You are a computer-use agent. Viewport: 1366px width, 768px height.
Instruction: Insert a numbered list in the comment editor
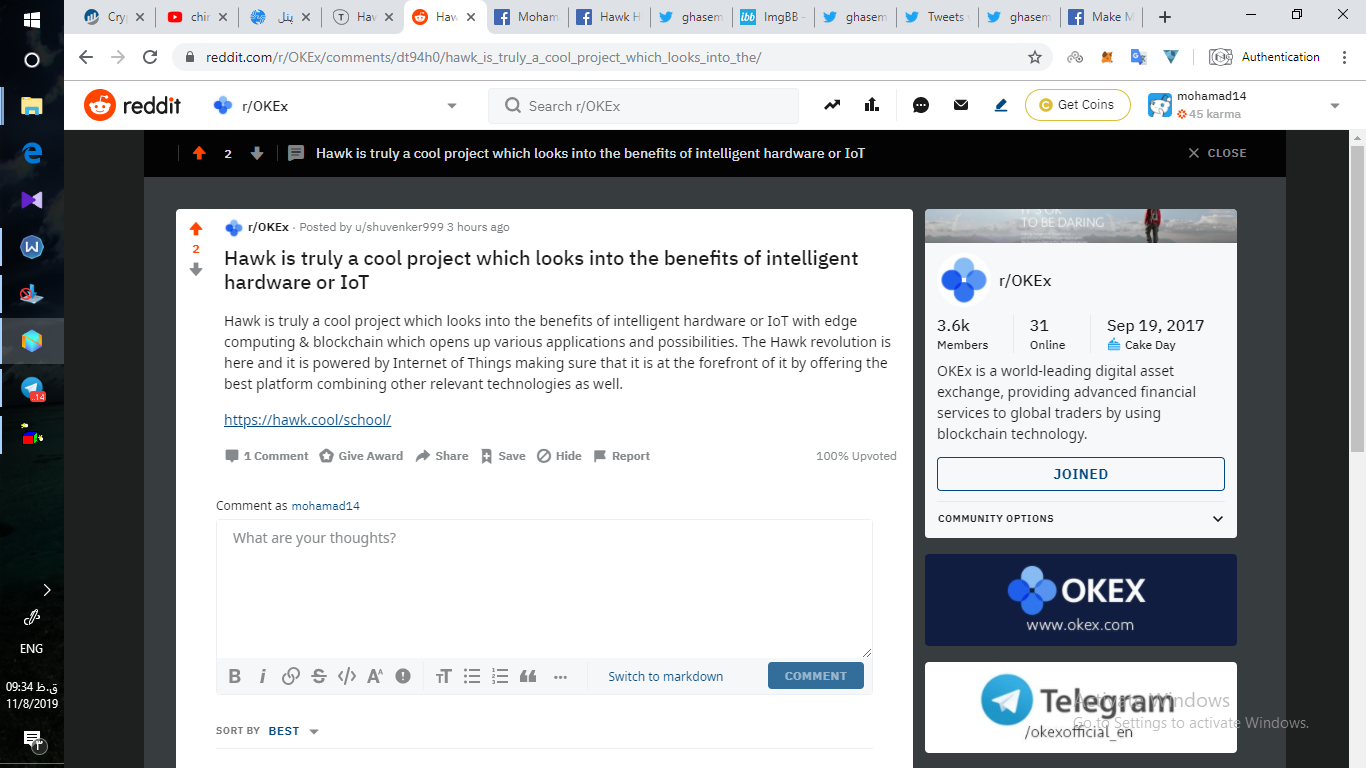500,676
